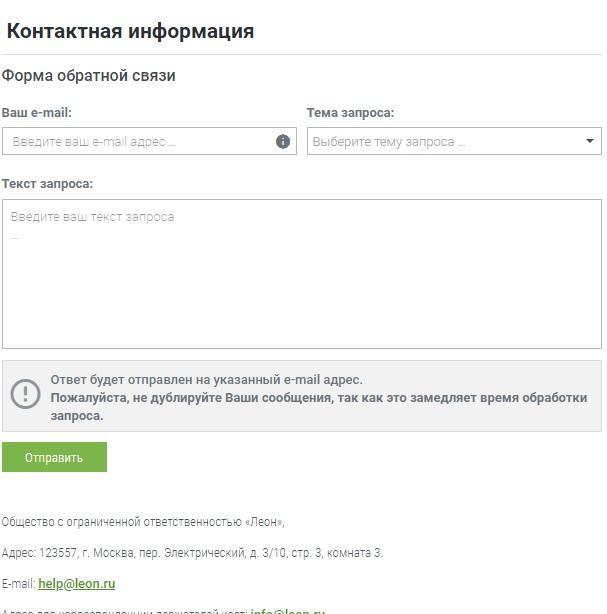Viewport: 607px width, 614px height.
Task: Click the "Тема запроса:" field label
Action: coord(350,113)
